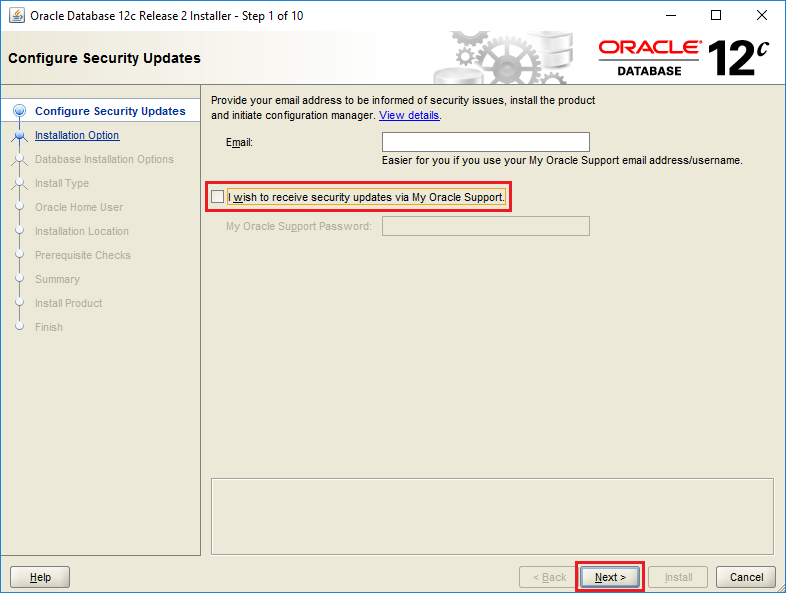Click the Oracle Database 12c logo
Image resolution: width=786 pixels, height=593 pixels.
click(684, 58)
